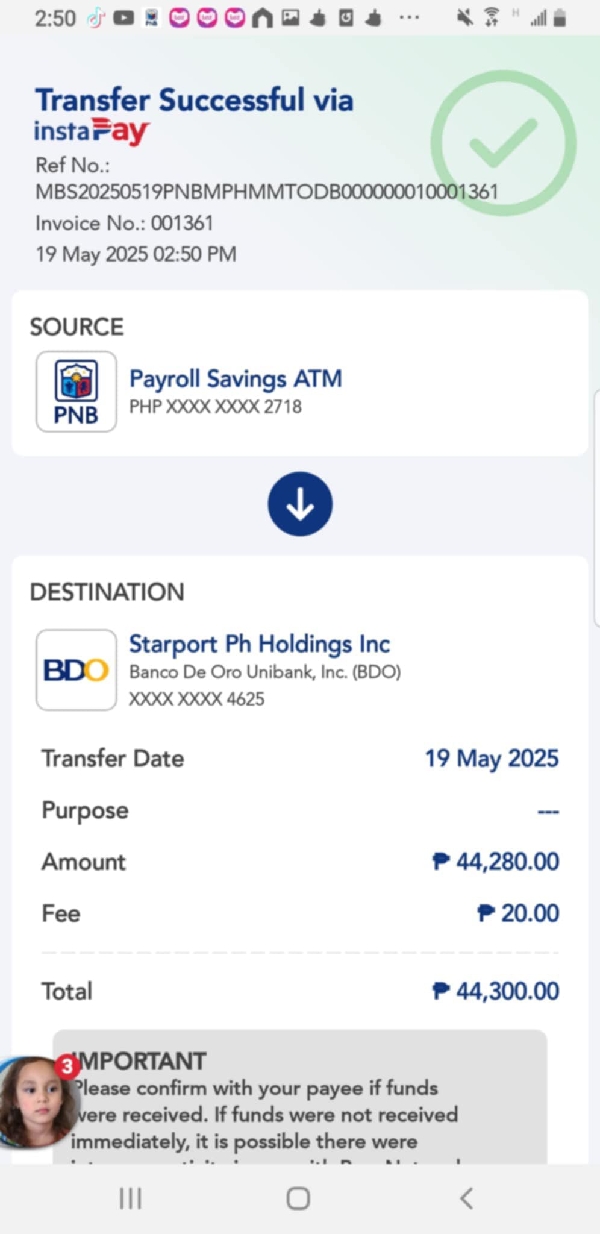Screen dimensions: 600x1234
Task: Open the recent apps button
Action: (131, 1199)
